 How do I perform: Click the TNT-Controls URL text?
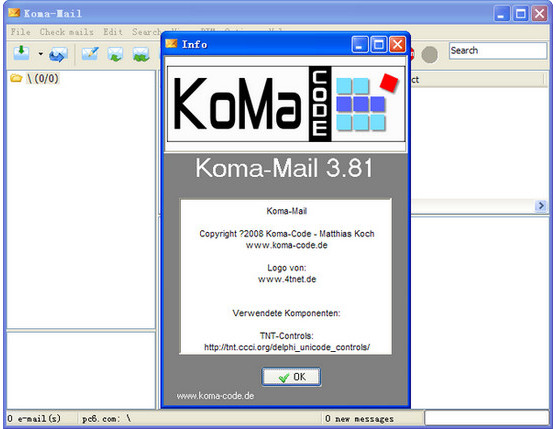click(x=287, y=347)
